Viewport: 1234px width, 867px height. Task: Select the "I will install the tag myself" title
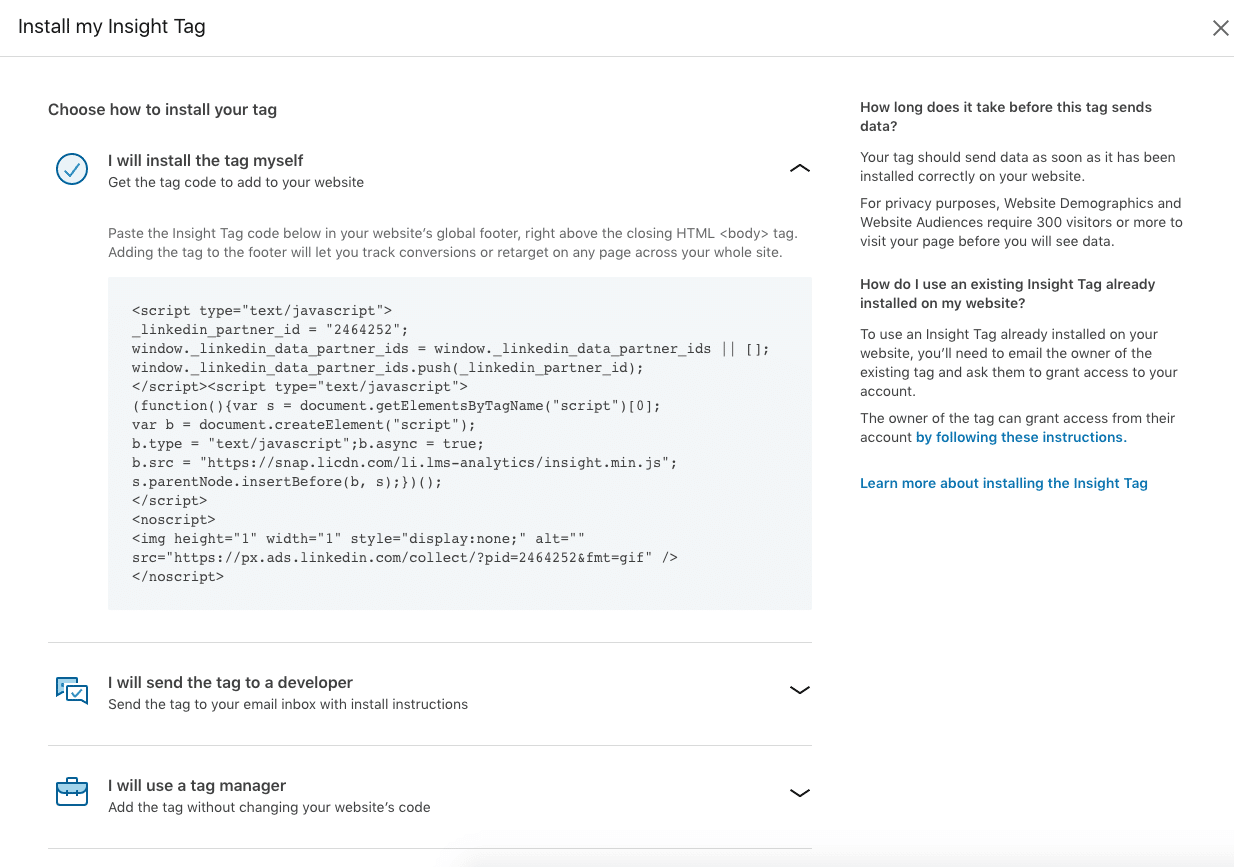click(205, 160)
